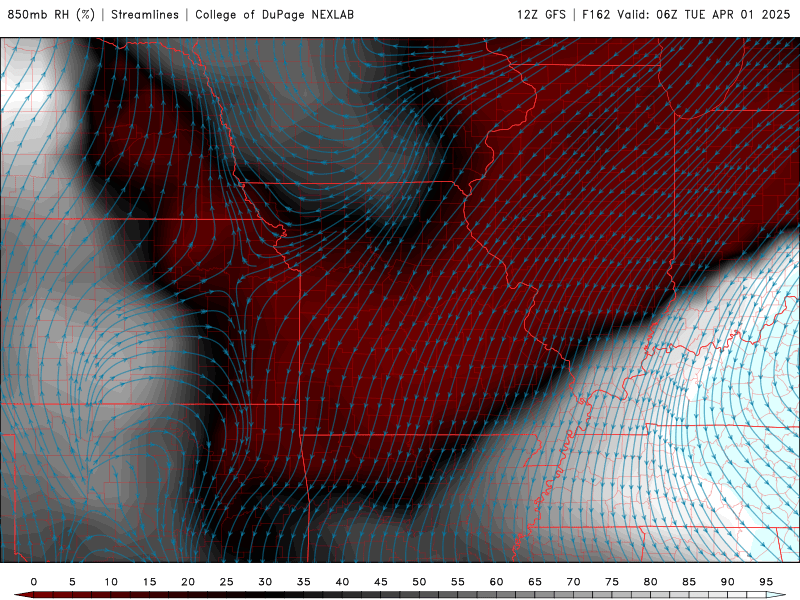This screenshot has height=600, width=800.
Task: Click the "College of DuPage NEXLAB" text
Action: pyautogui.click(x=274, y=14)
